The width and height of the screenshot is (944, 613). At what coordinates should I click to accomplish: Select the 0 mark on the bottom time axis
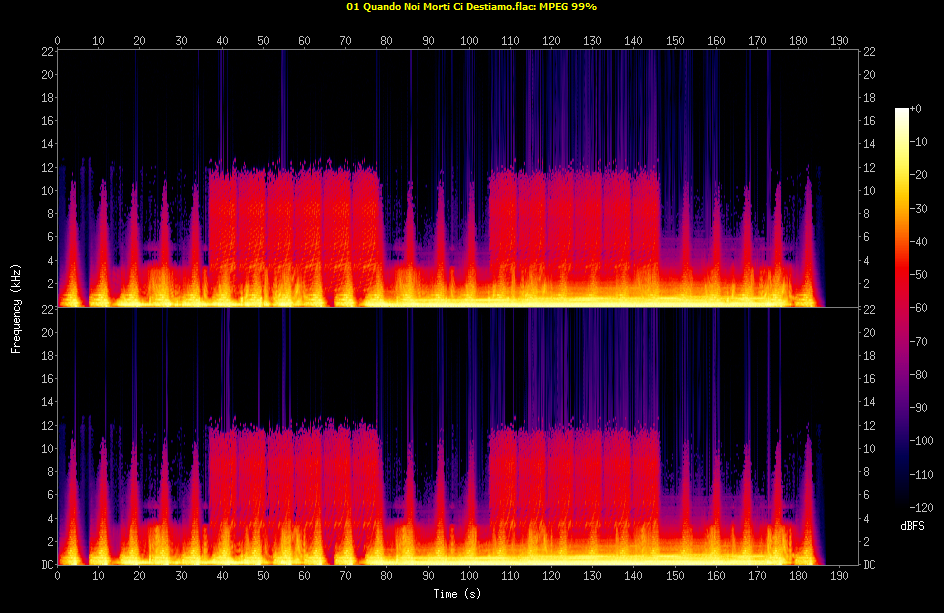click(x=58, y=577)
